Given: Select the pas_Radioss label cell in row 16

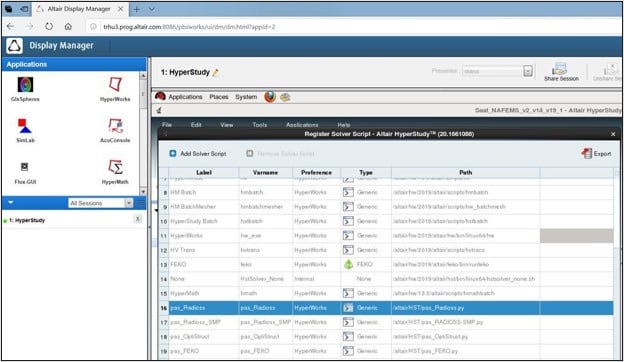Looking at the screenshot, I should (x=204, y=308).
